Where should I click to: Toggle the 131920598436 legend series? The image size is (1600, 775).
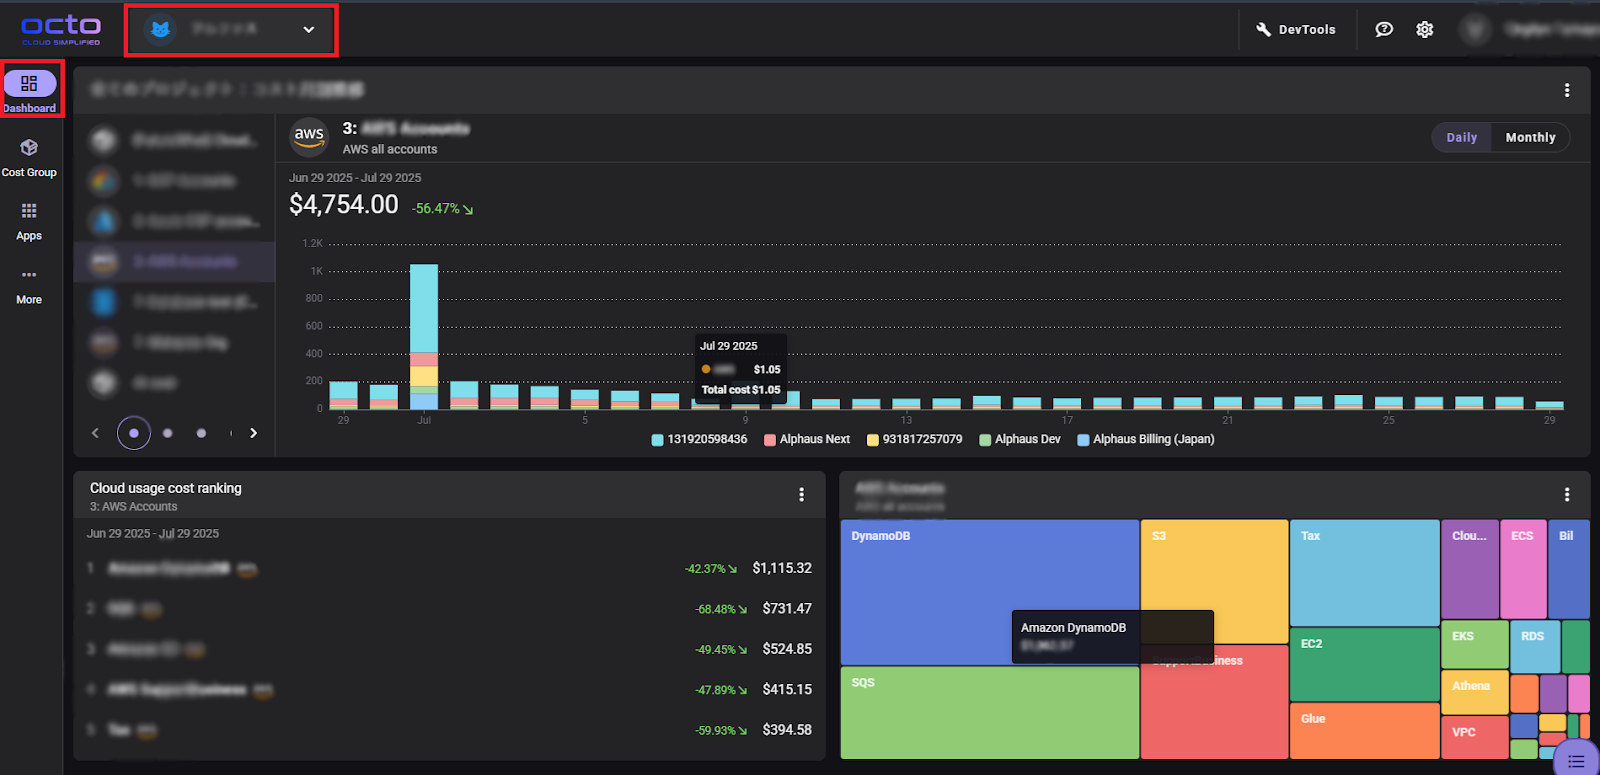coord(699,439)
